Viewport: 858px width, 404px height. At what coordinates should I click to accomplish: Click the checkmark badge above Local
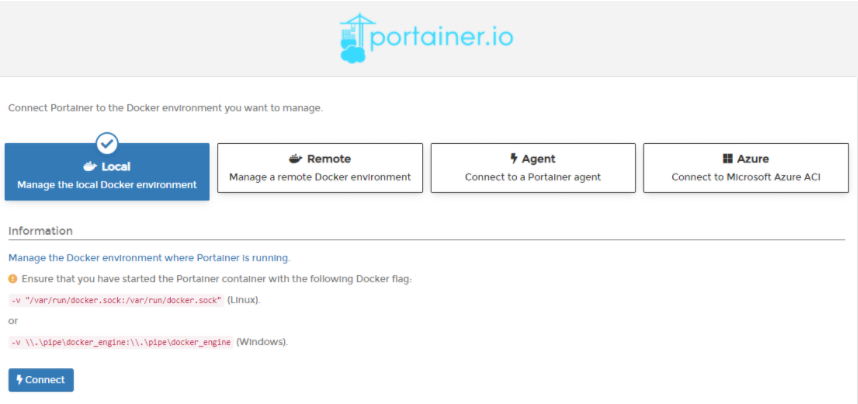click(107, 143)
